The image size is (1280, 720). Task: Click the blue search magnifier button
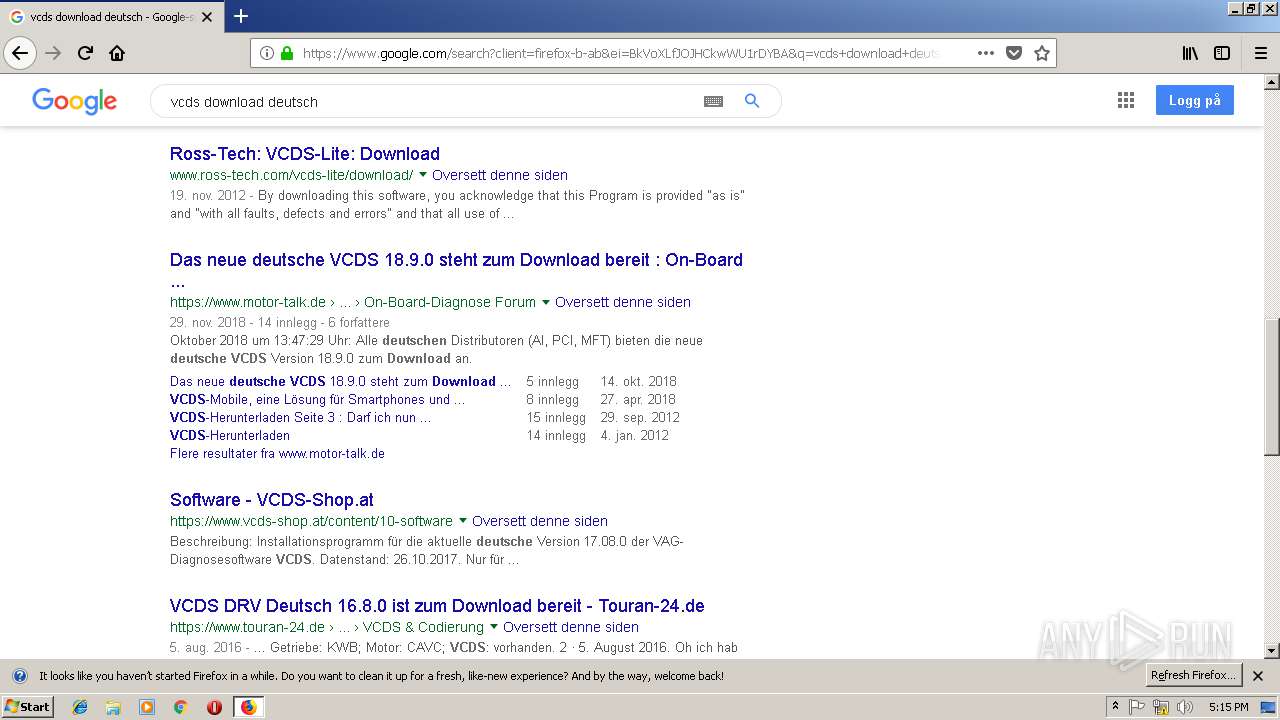(752, 101)
